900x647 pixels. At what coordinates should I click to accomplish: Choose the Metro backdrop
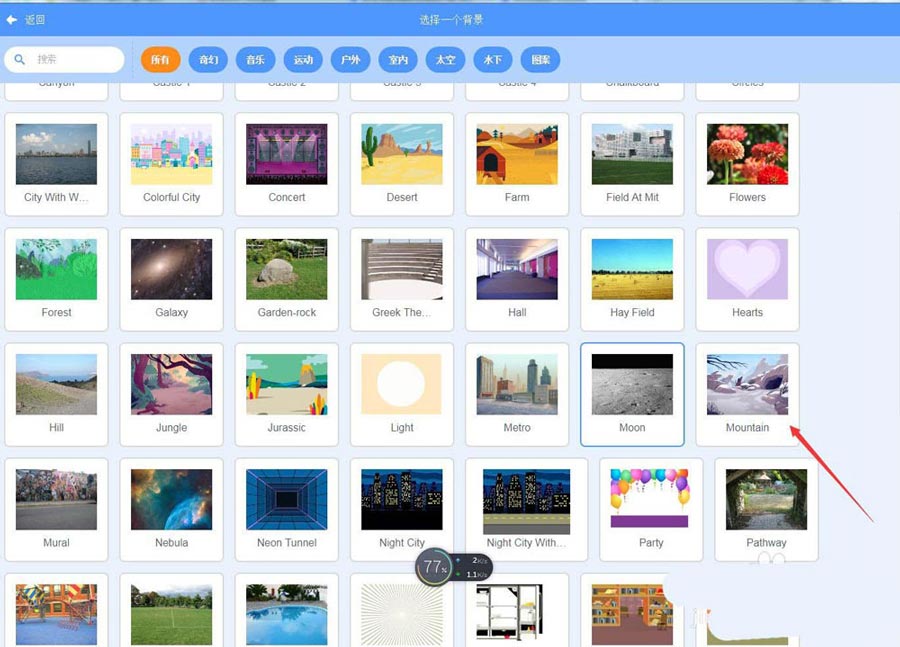pos(517,394)
